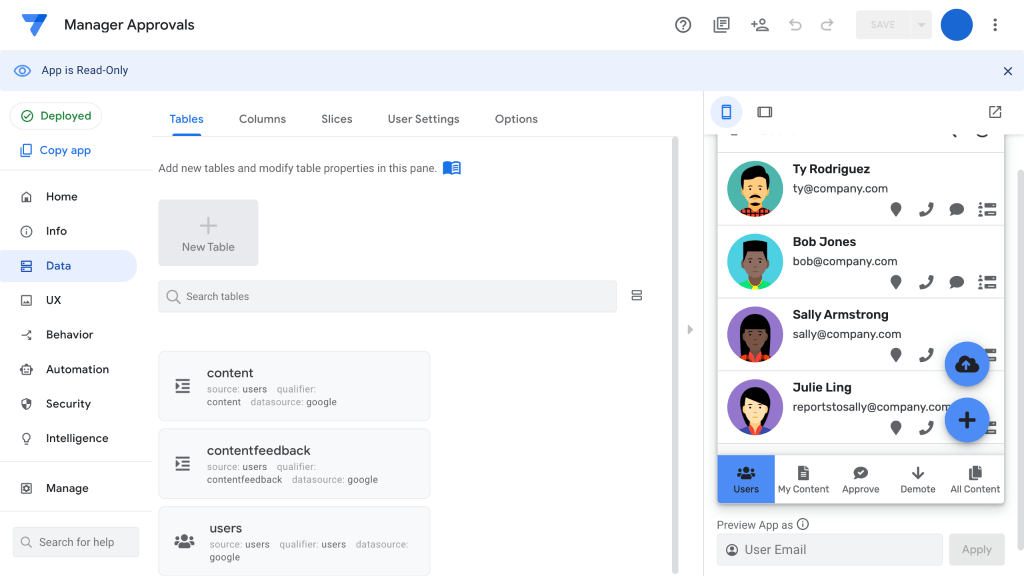Click the blue plus add button in preview
The width and height of the screenshot is (1024, 576).
(967, 420)
